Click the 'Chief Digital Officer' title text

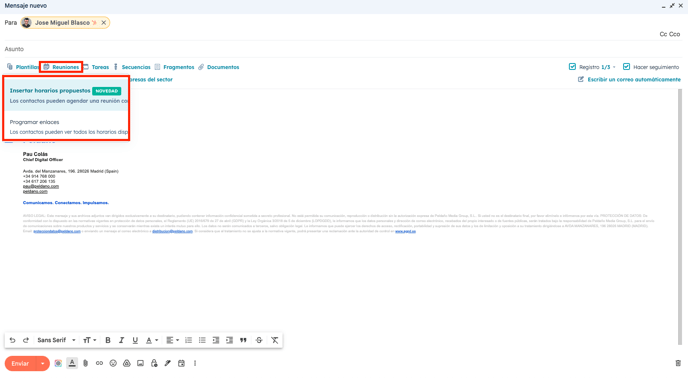(43, 160)
